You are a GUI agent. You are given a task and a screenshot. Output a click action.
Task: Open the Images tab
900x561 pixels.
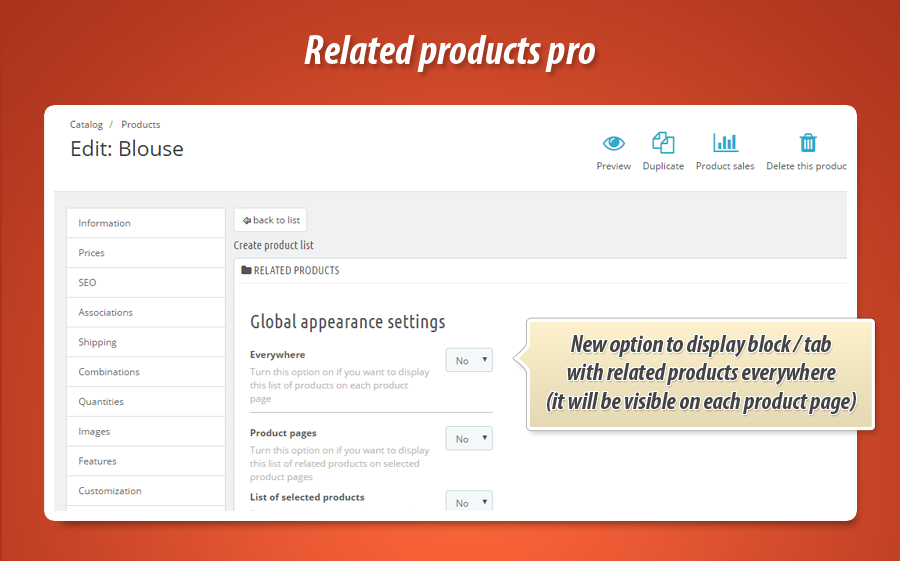click(145, 432)
